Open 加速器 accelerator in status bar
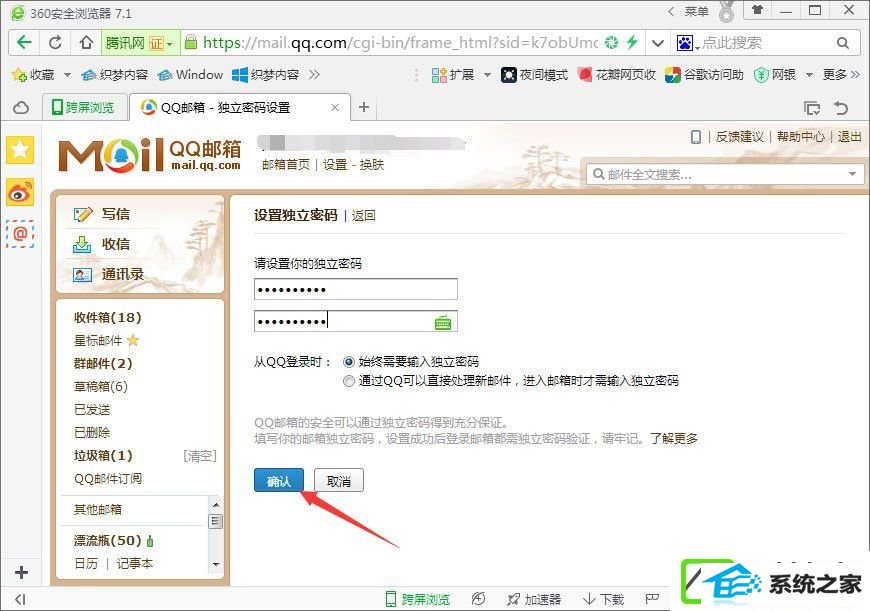This screenshot has width=870, height=611. (x=534, y=599)
